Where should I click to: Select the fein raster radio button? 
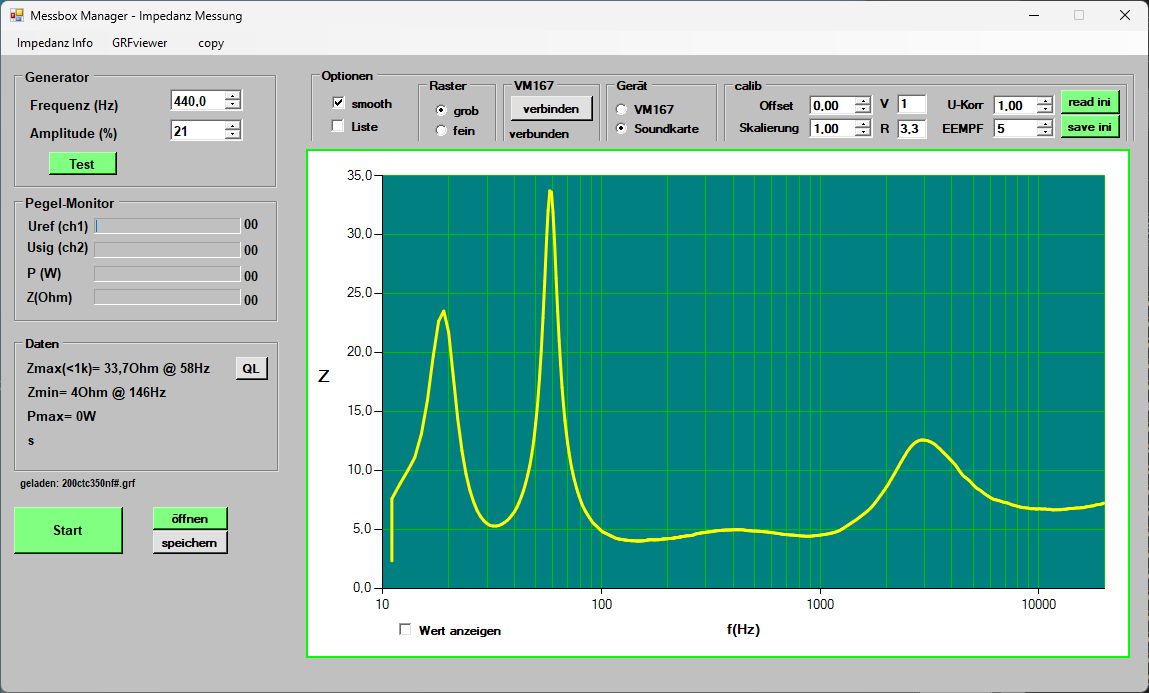click(441, 131)
